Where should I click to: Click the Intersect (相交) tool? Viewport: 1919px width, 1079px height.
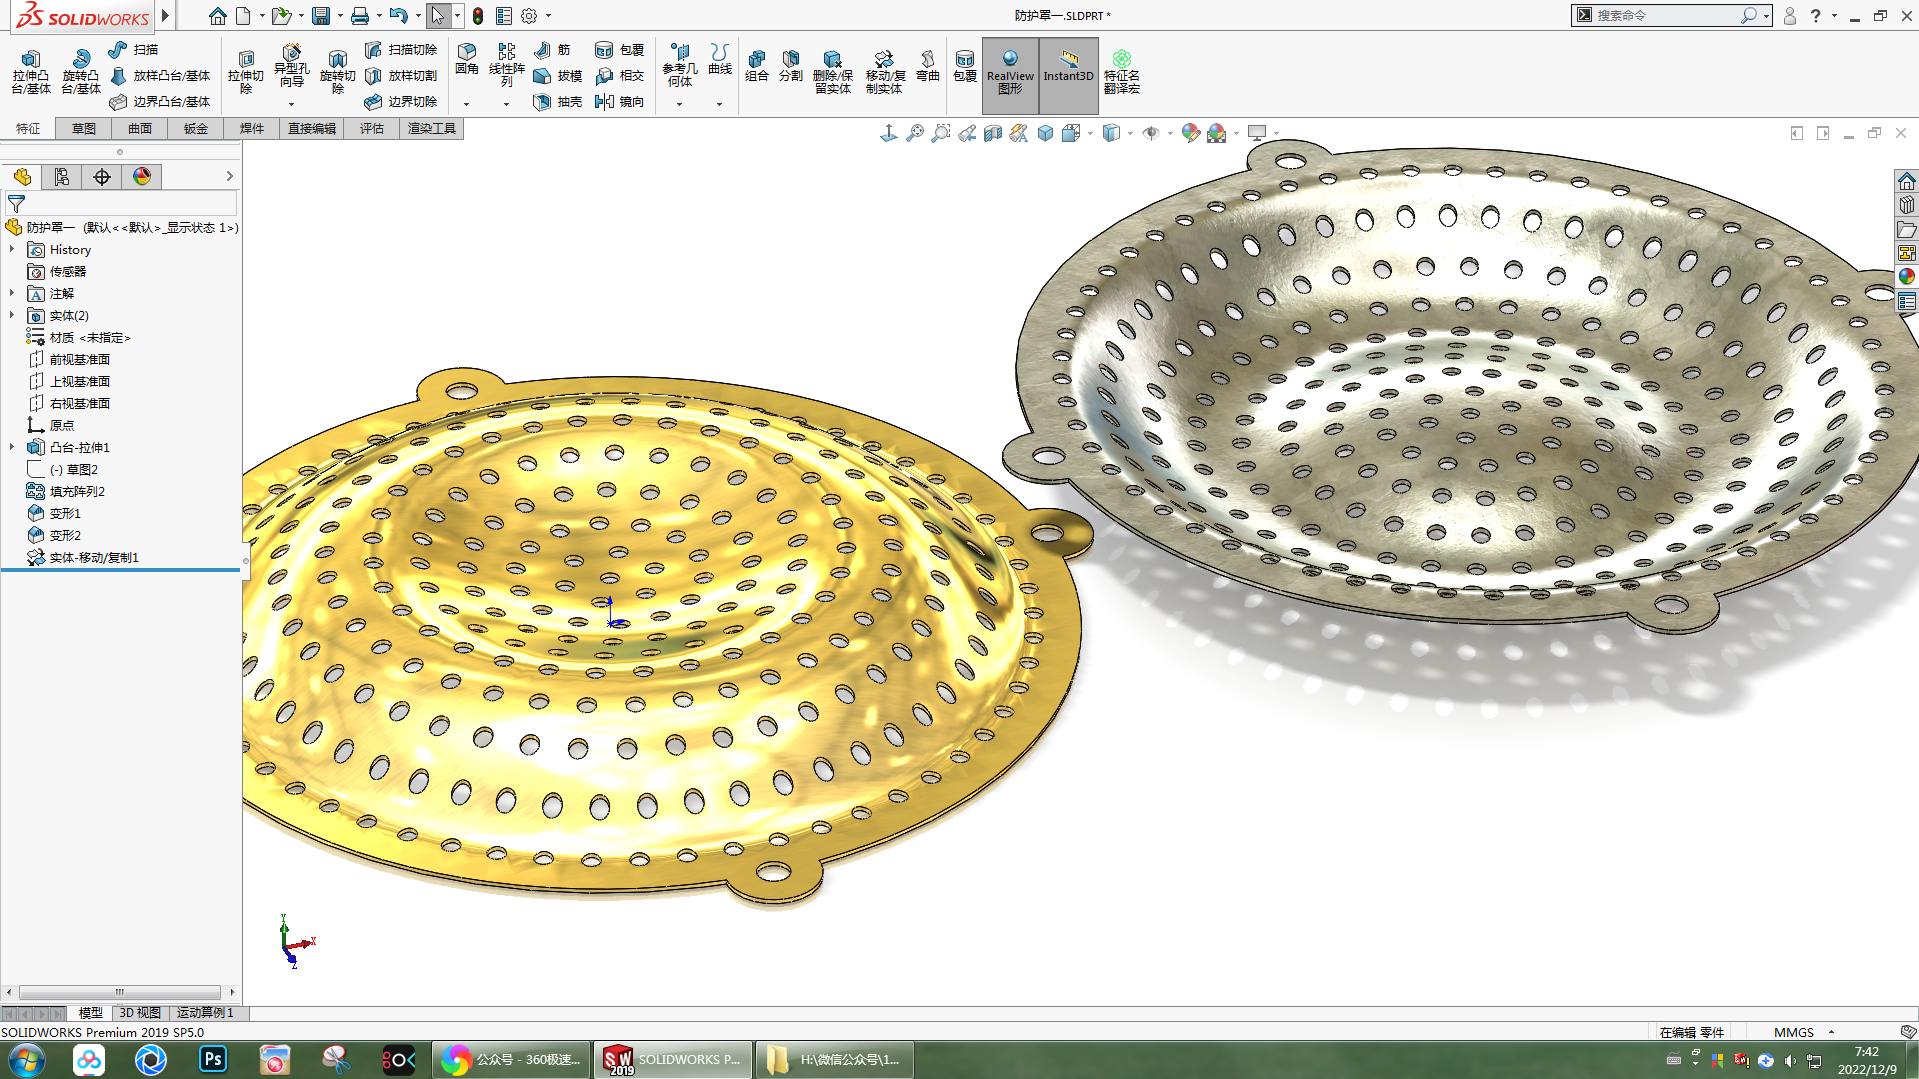click(x=619, y=75)
